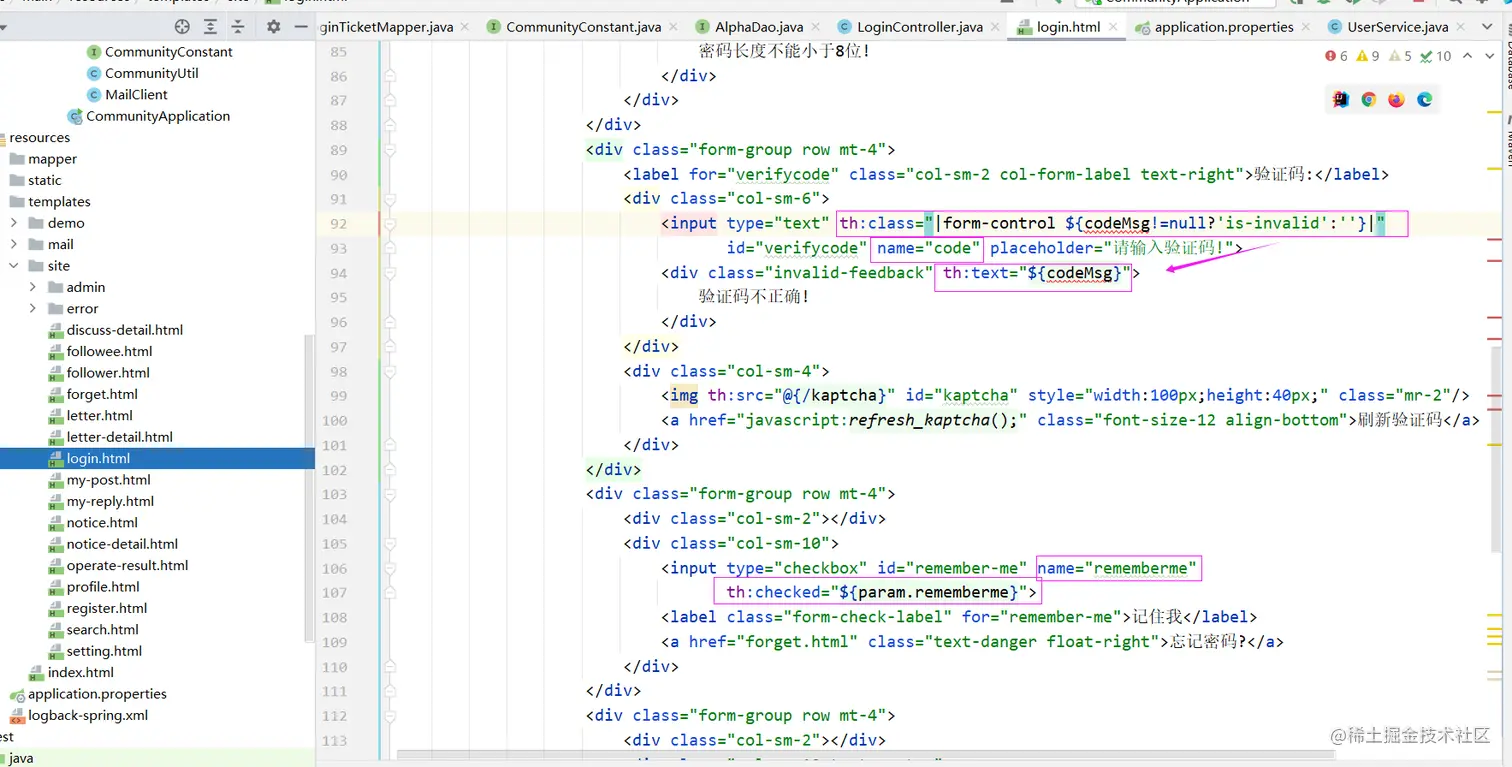Click the red errors count indicator
The width and height of the screenshot is (1512, 767).
[x=1337, y=56]
